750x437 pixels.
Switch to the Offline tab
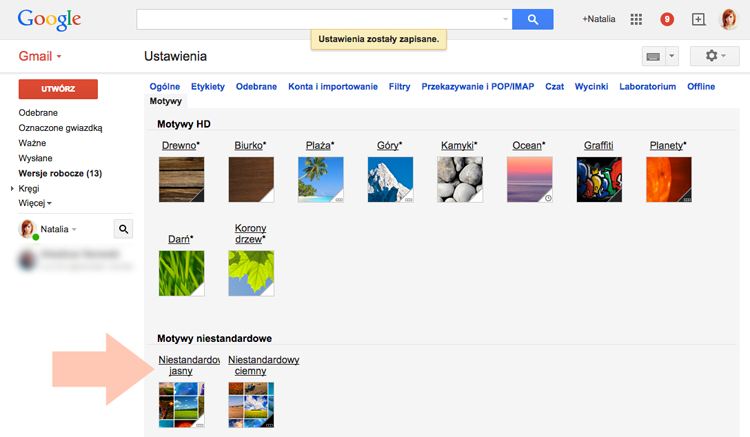701,87
